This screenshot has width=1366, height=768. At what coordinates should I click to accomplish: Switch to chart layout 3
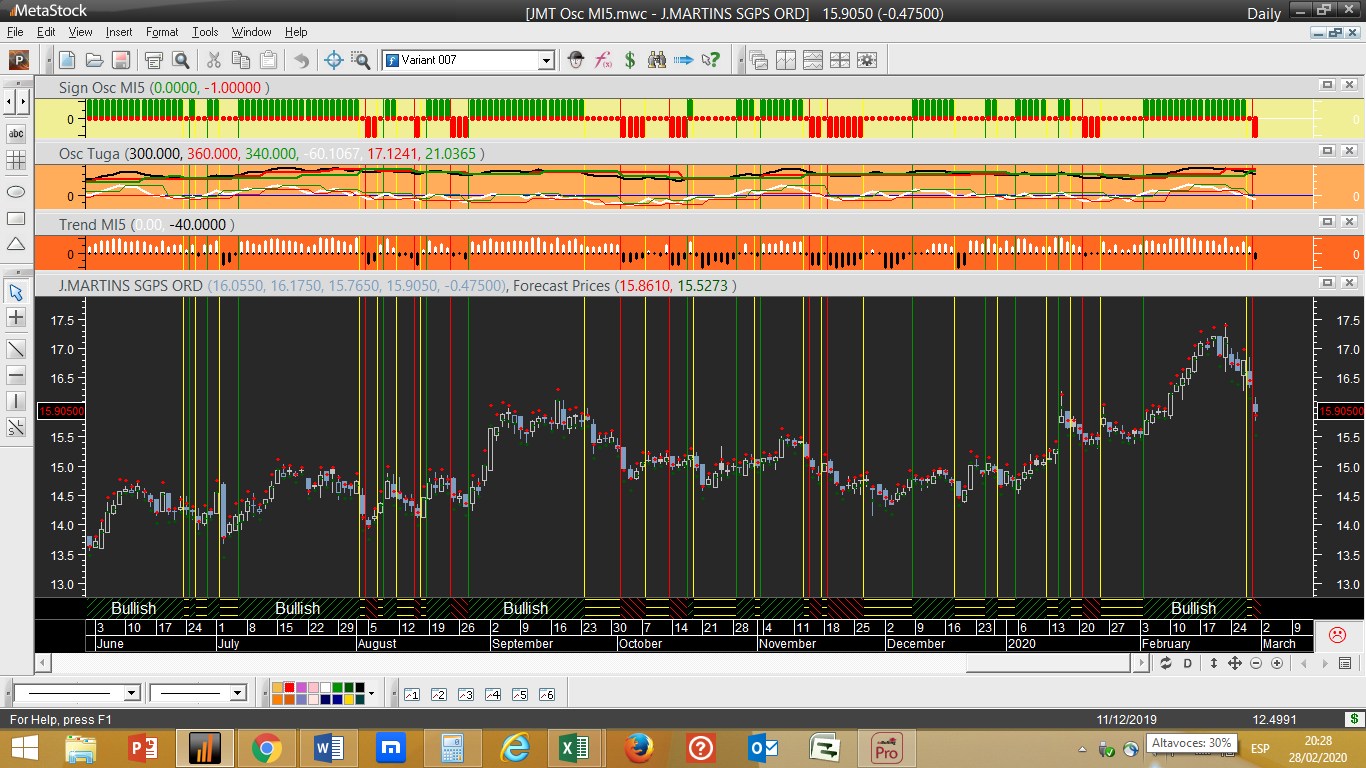click(x=465, y=694)
